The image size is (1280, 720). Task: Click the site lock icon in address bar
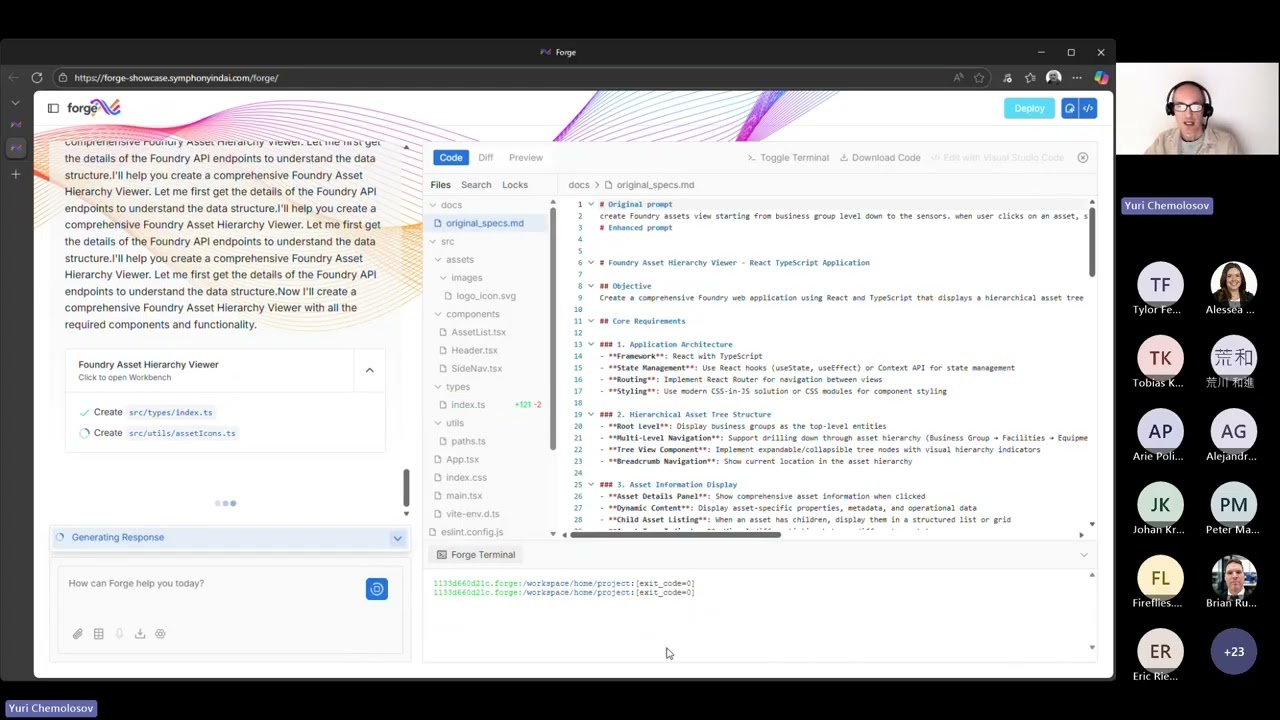62,77
